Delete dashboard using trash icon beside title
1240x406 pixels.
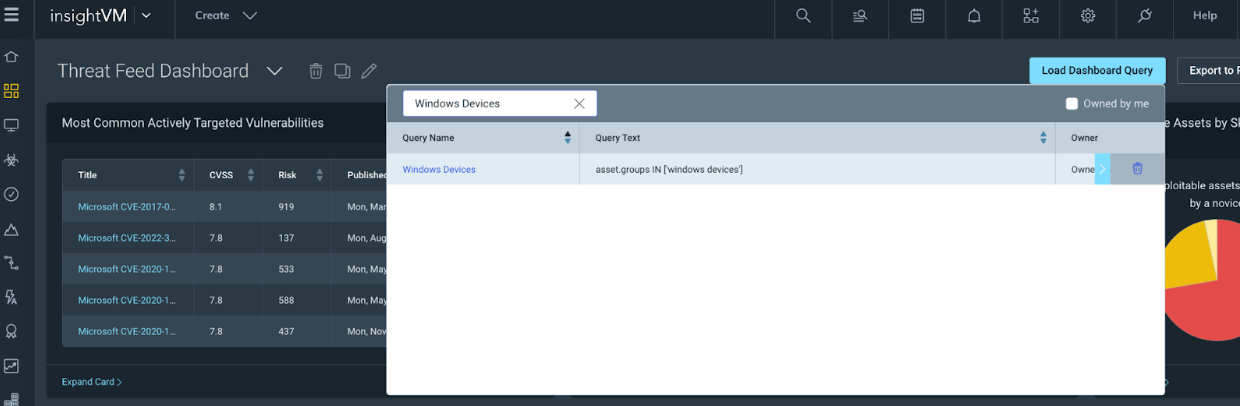click(x=316, y=71)
